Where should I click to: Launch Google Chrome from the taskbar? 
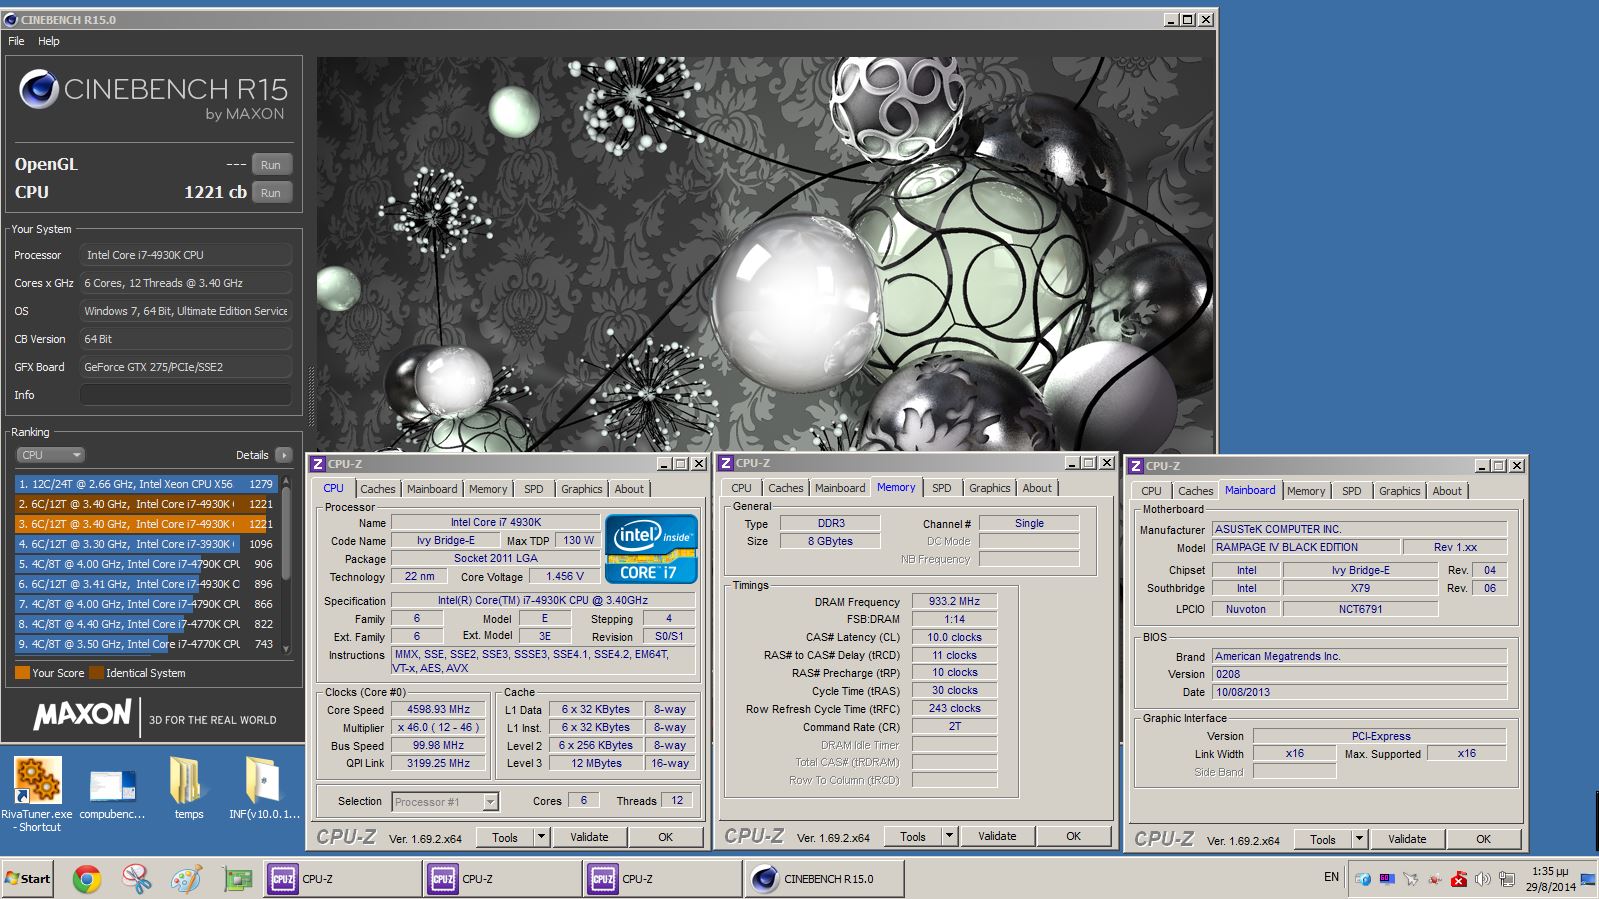pyautogui.click(x=87, y=879)
